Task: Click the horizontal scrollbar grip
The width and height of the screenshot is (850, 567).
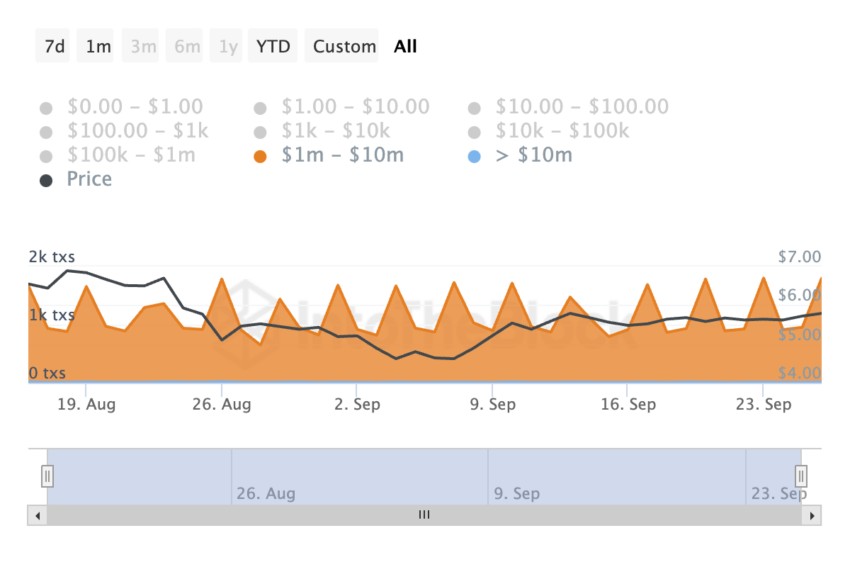Action: click(x=424, y=515)
